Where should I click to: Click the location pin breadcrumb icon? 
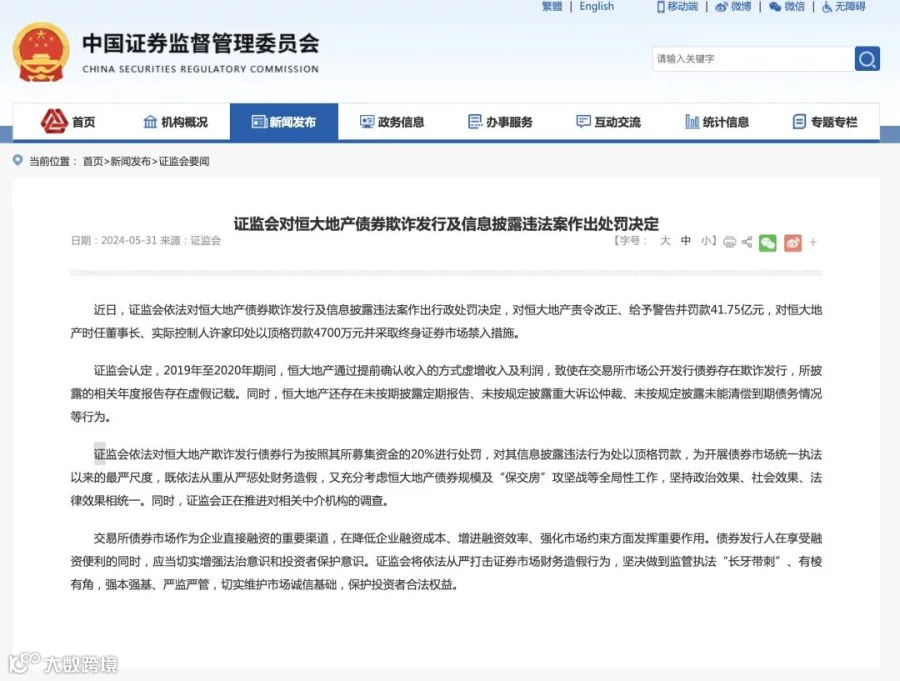(x=18, y=160)
